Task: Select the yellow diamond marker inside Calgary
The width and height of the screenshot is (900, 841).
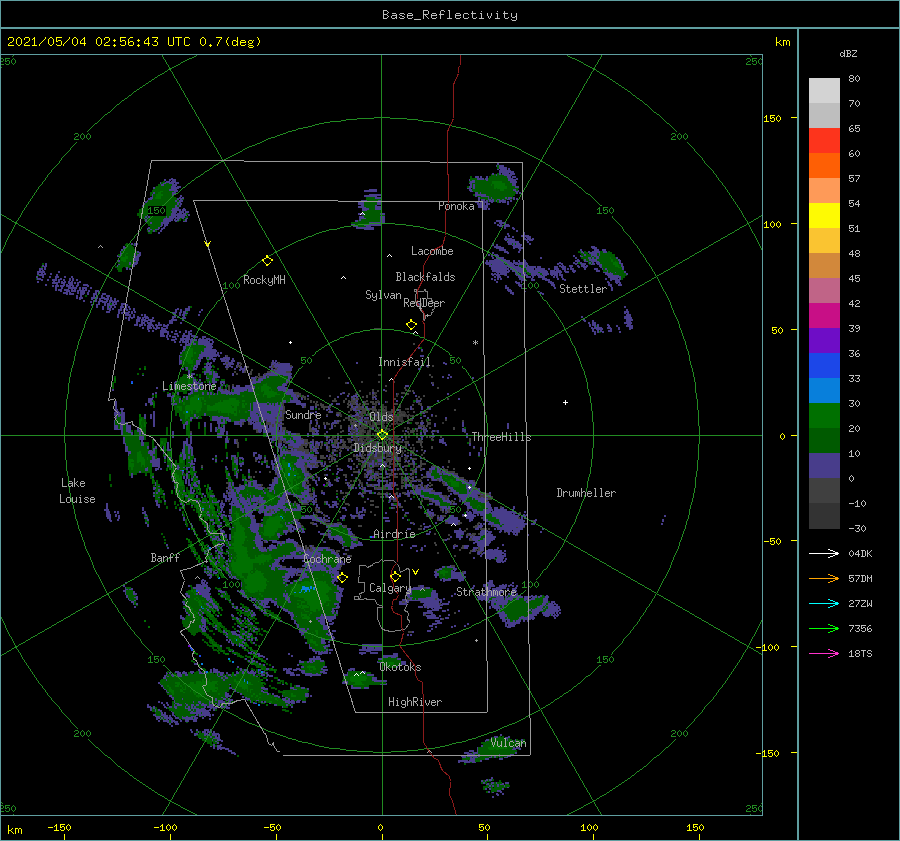Action: (395, 576)
